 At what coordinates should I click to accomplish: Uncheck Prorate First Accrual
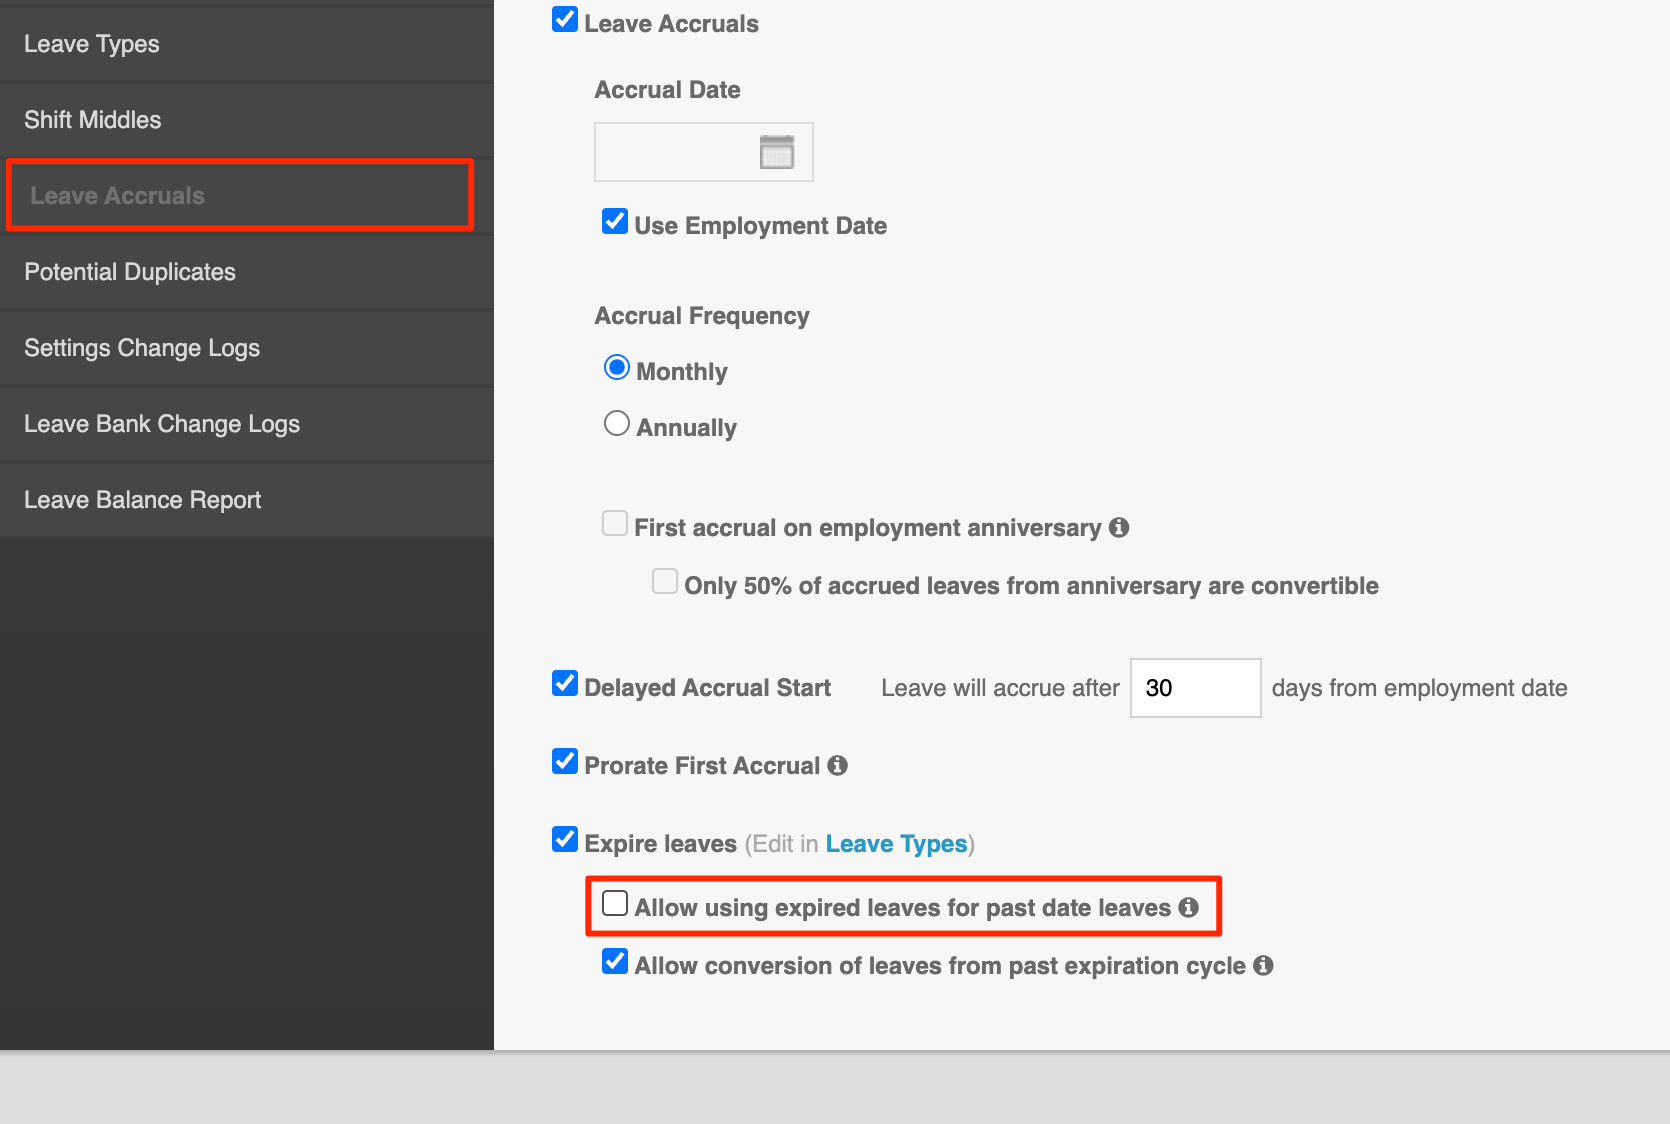pyautogui.click(x=565, y=762)
